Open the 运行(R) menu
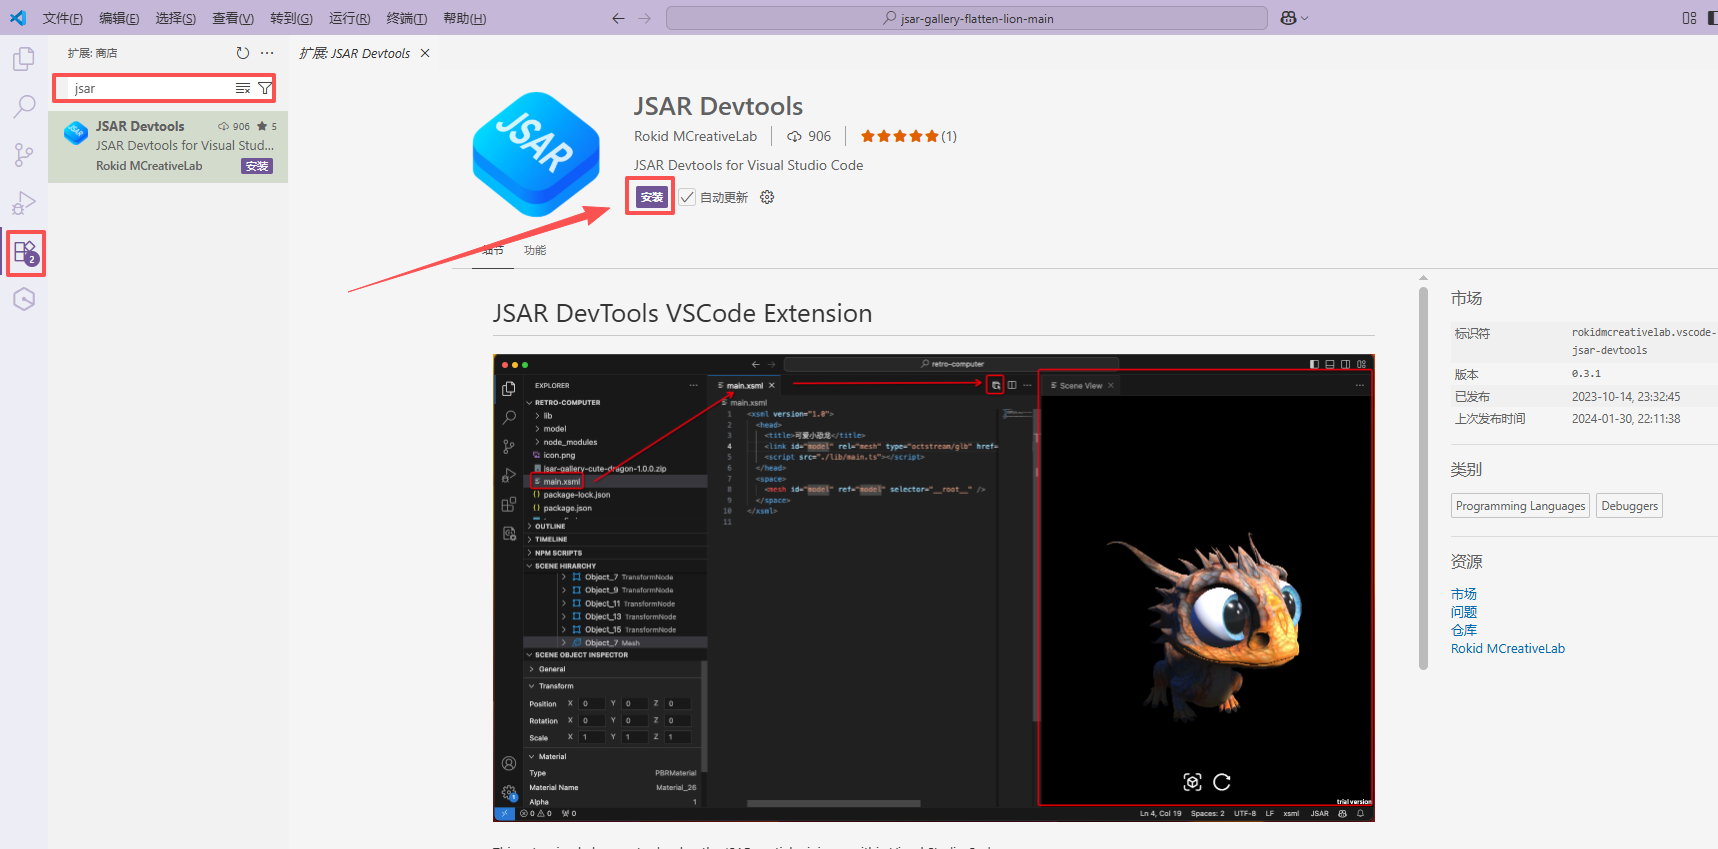Screen dimensions: 1718x849 click(x=349, y=18)
